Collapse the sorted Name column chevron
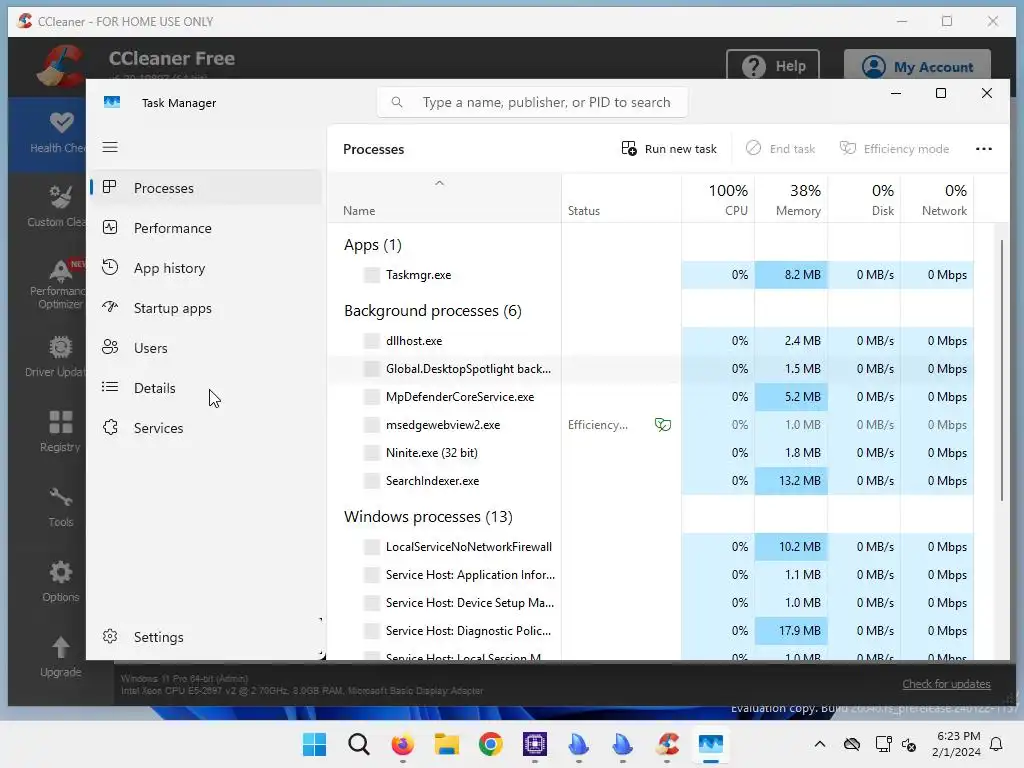Screen dimensions: 1024x768 pyautogui.click(x=440, y=184)
